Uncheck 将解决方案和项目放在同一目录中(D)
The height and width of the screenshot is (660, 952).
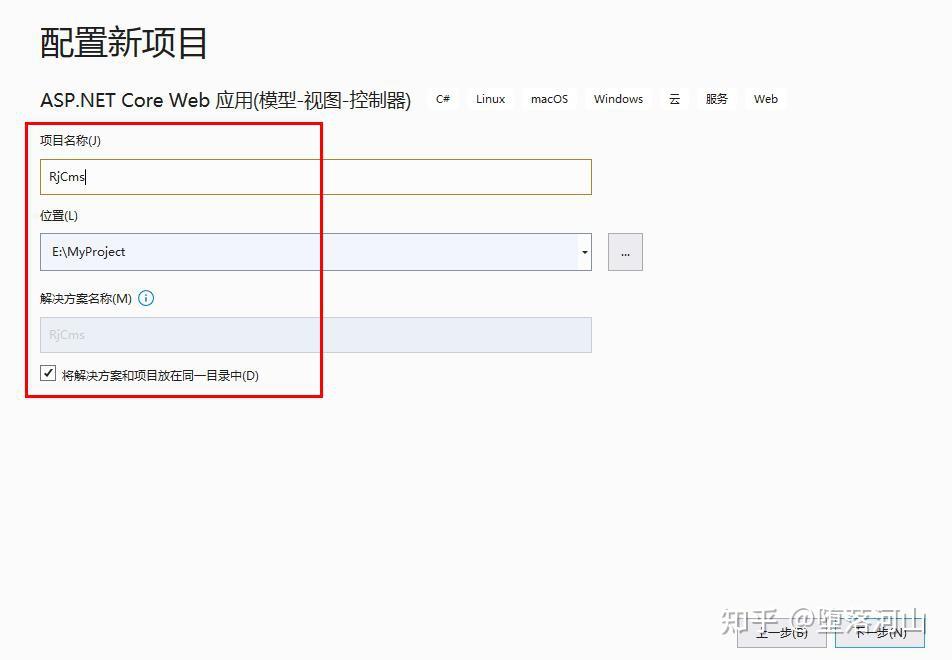(x=47, y=373)
